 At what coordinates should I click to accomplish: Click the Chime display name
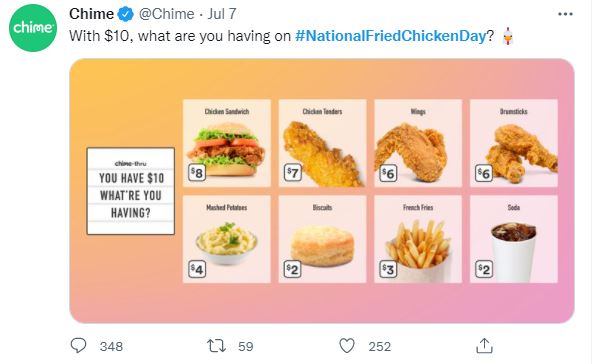[91, 14]
